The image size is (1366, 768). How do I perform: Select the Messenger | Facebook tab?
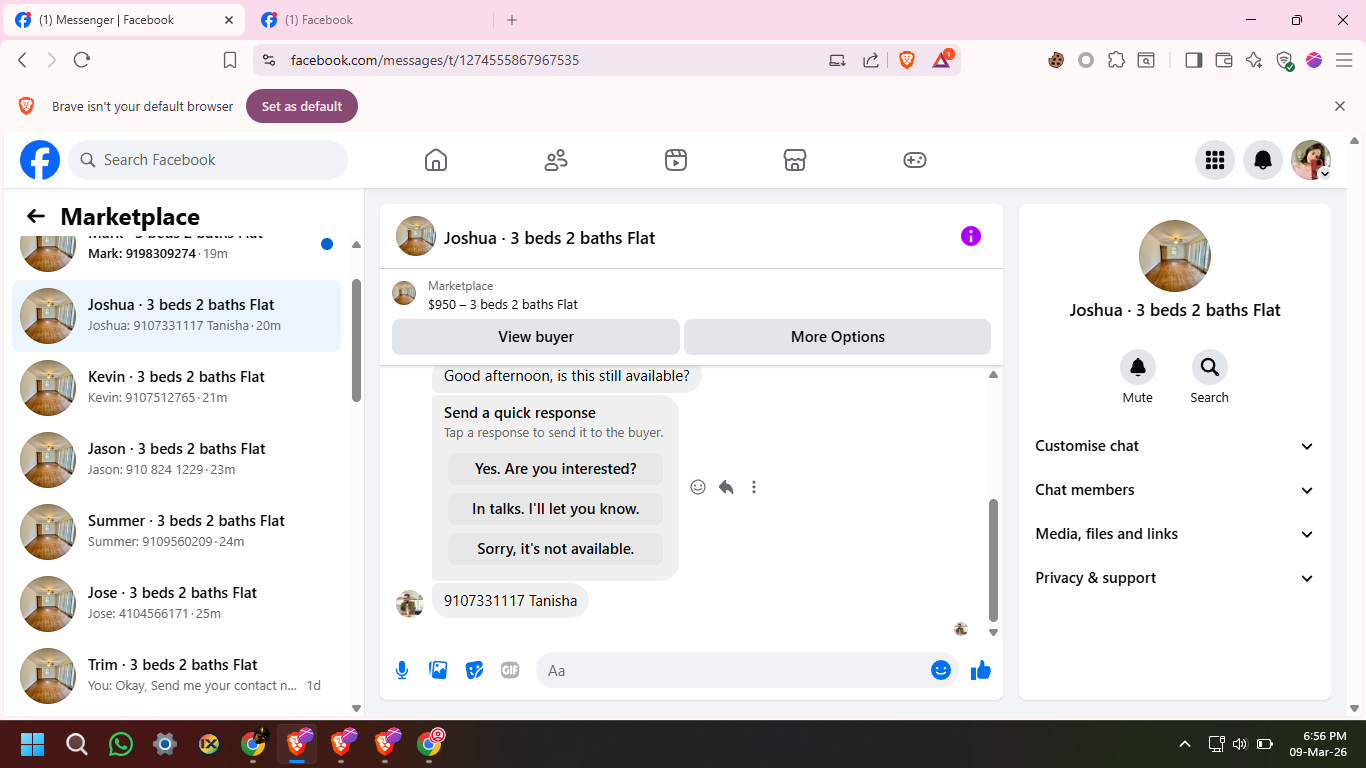click(124, 20)
